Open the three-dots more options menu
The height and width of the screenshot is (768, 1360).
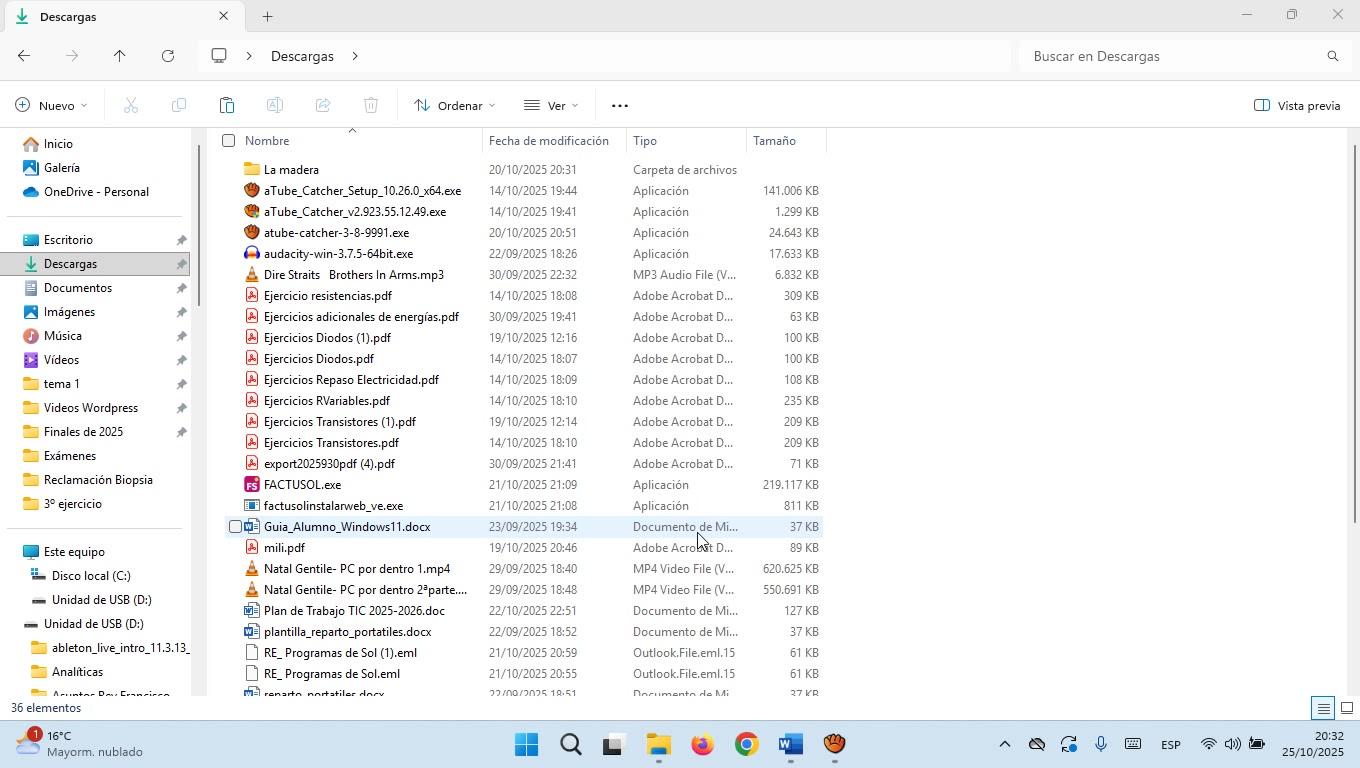point(619,105)
